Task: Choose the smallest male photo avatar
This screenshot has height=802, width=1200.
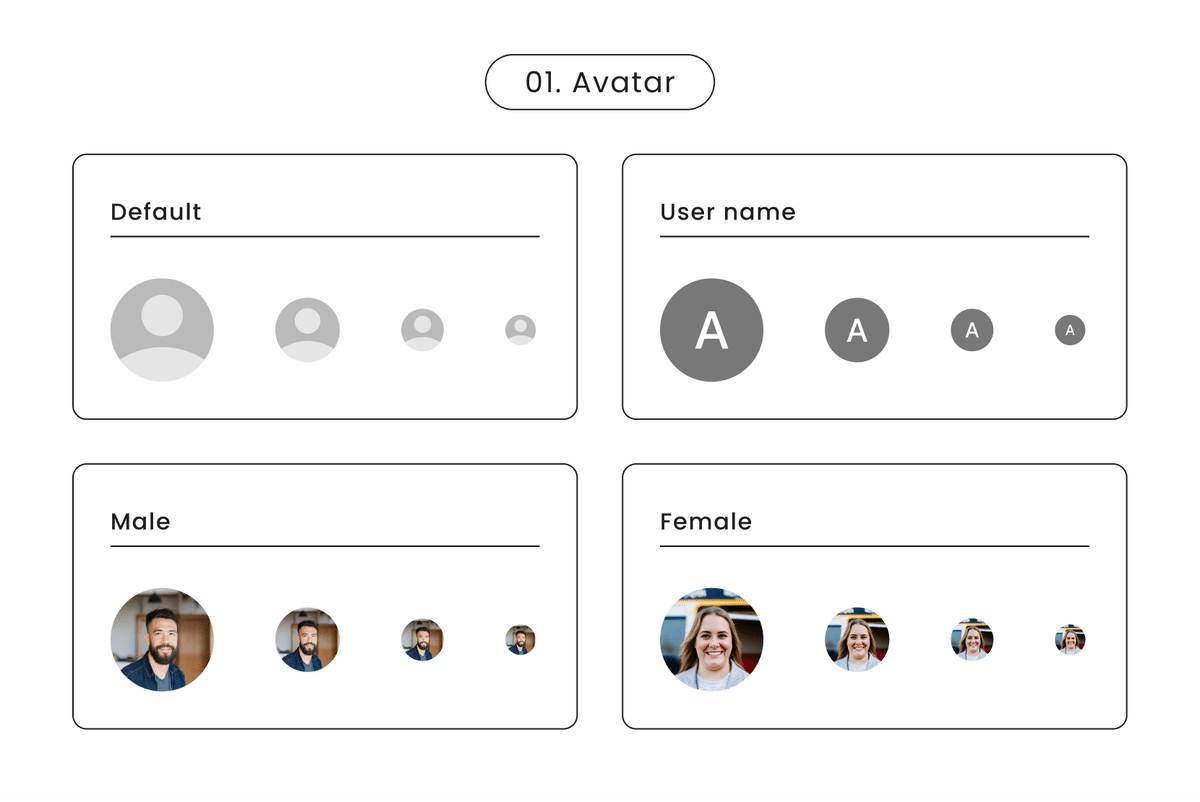Action: pos(520,640)
